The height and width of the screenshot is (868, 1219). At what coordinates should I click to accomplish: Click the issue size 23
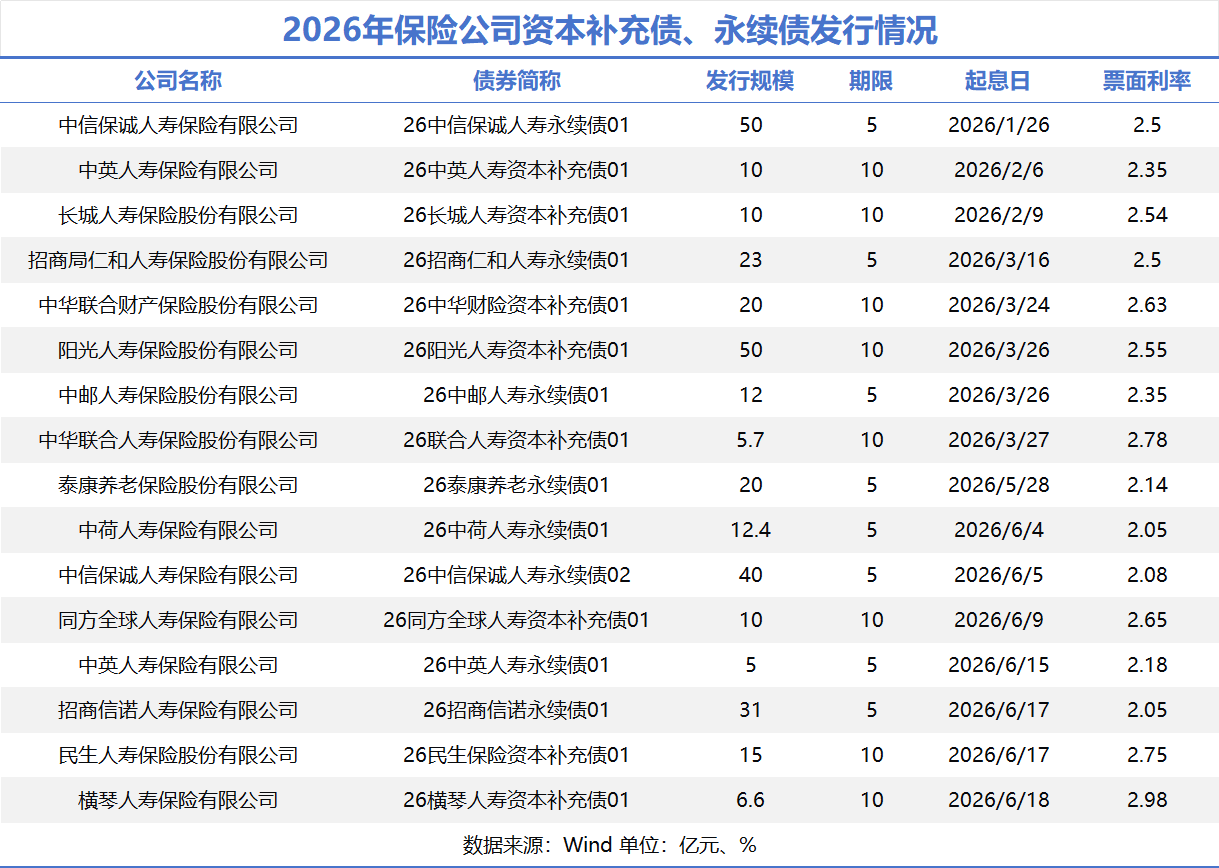tap(750, 260)
